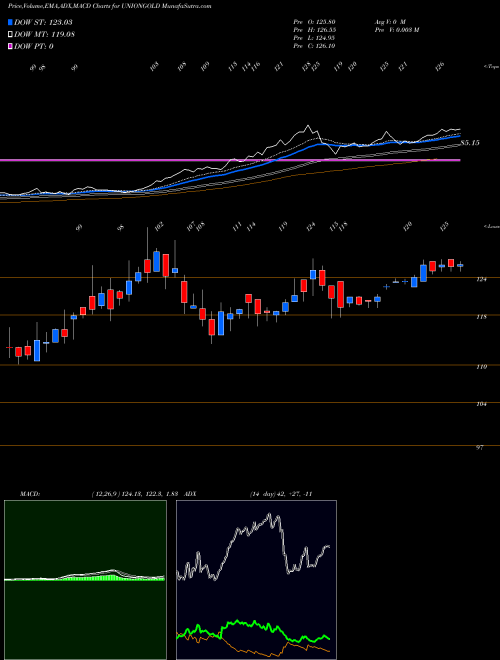The width and height of the screenshot is (500, 660).
Task: Select the DOW ST: 123.03 label
Action: point(44,22)
